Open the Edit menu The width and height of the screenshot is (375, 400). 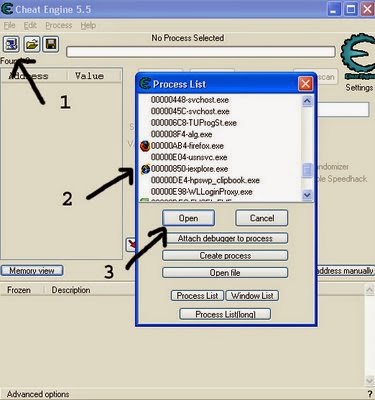[30, 25]
